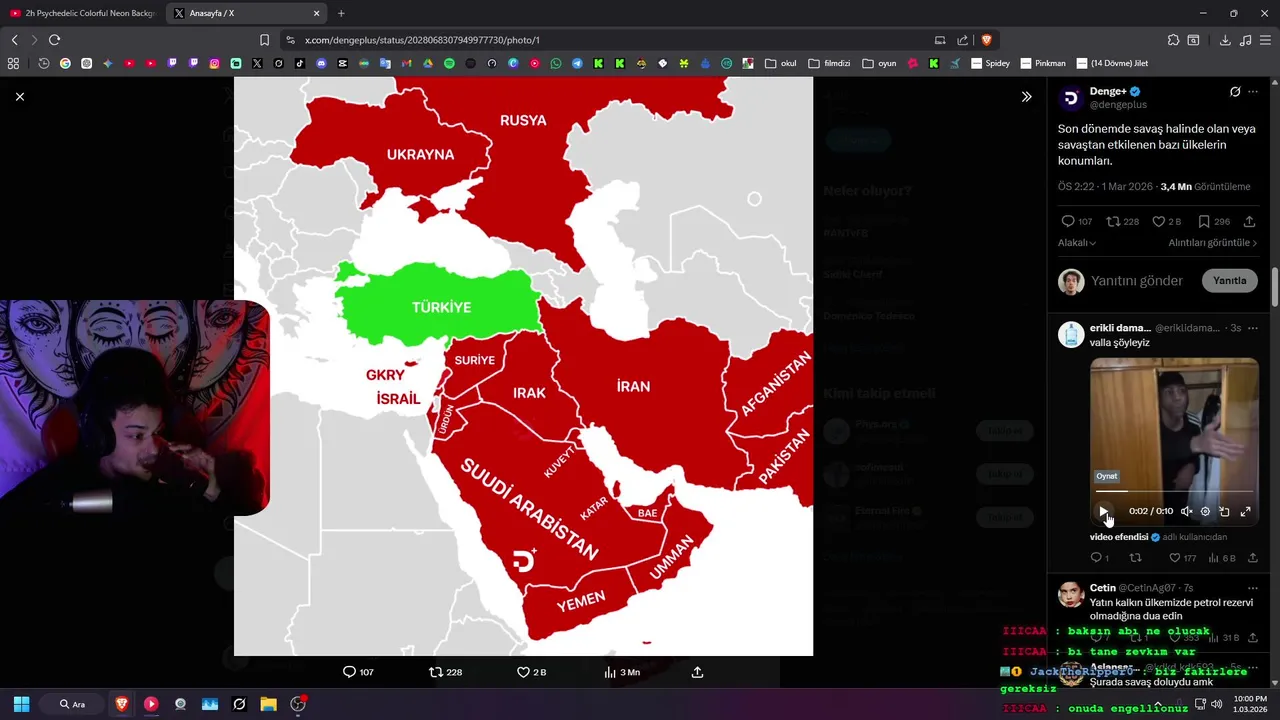The width and height of the screenshot is (1280, 720).
Task: Click the Yanıtını gönder reply field
Action: 1137,281
